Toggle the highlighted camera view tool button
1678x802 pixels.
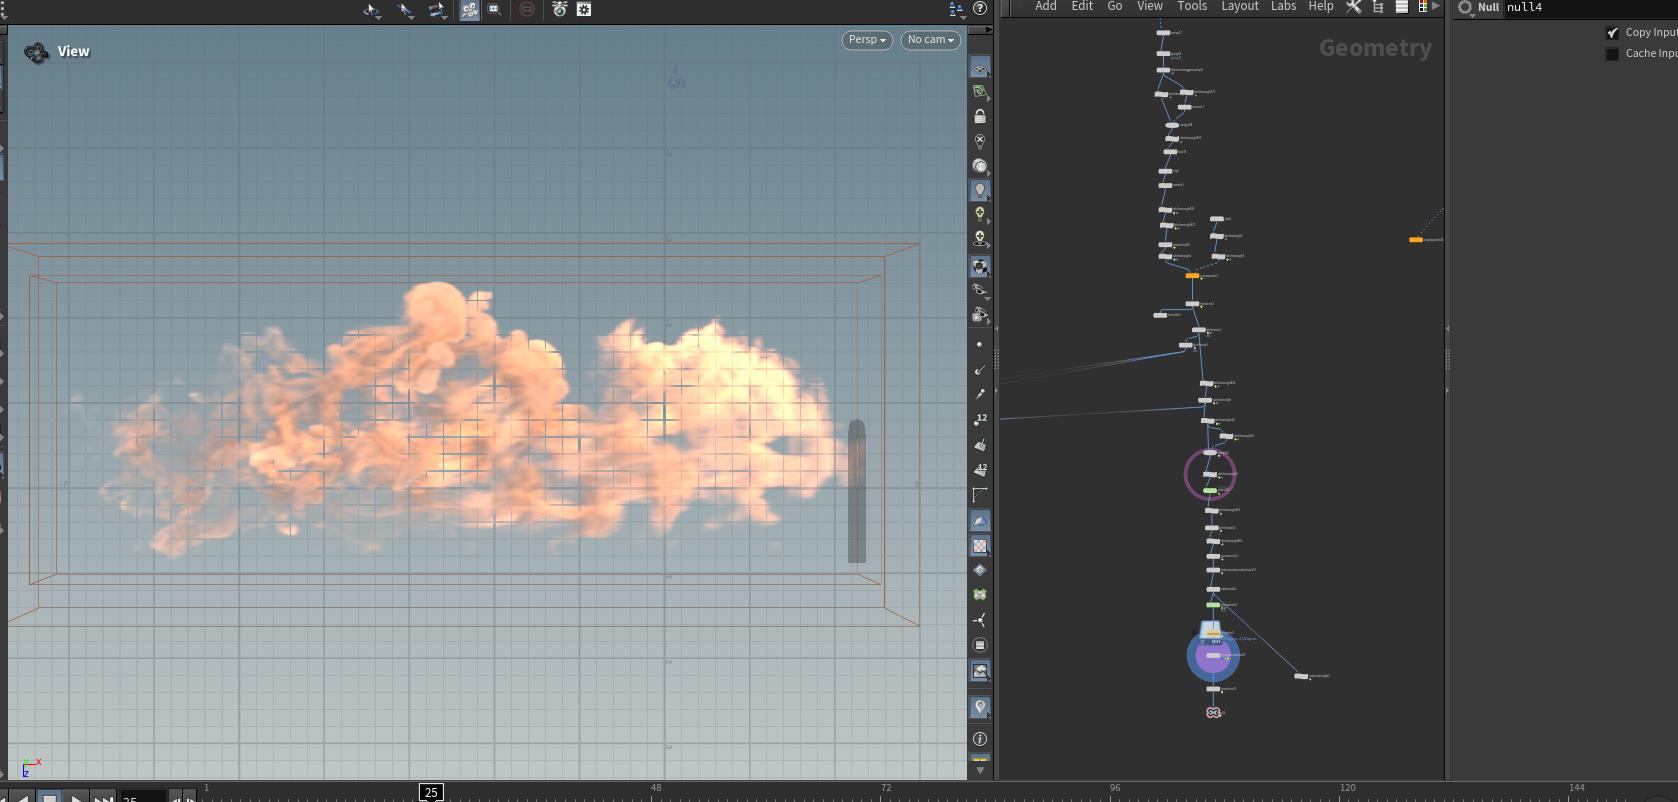469,10
